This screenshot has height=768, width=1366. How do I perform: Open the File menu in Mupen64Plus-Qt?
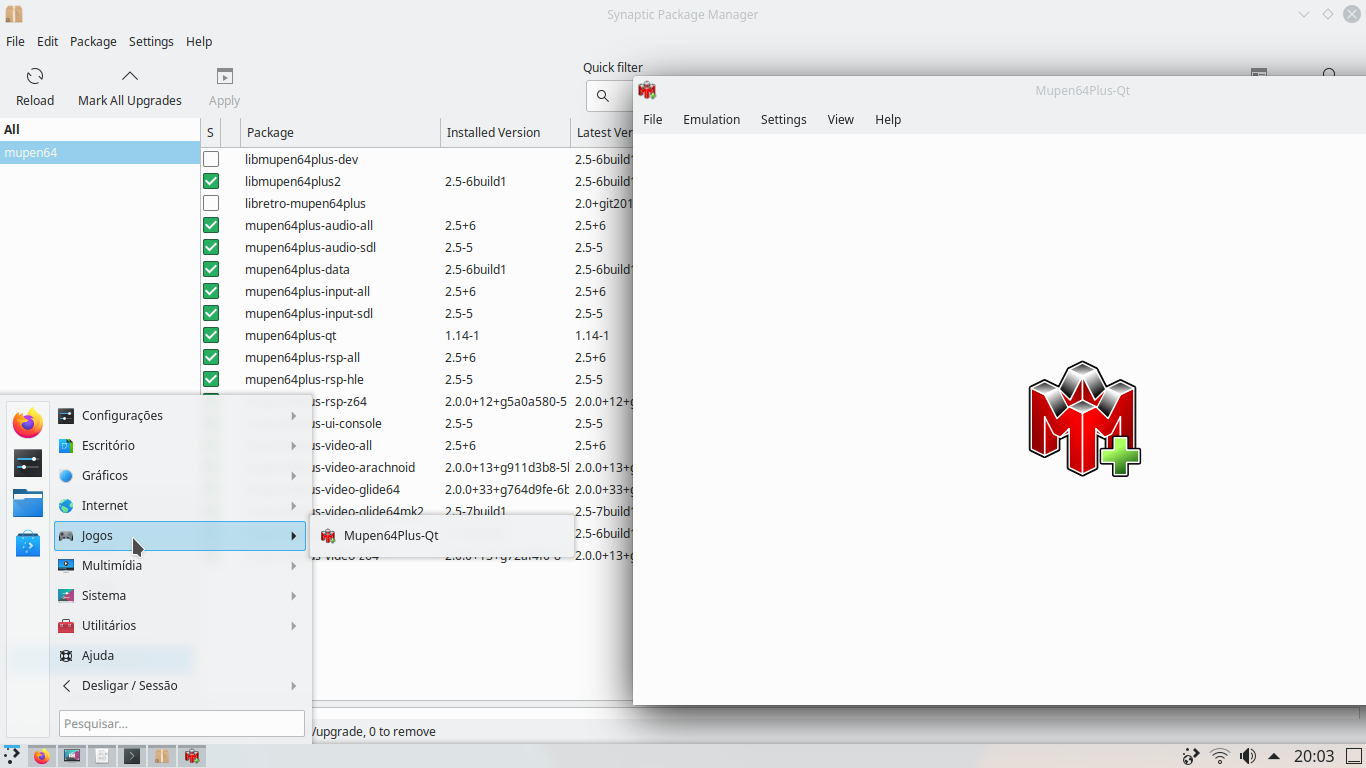(x=652, y=119)
